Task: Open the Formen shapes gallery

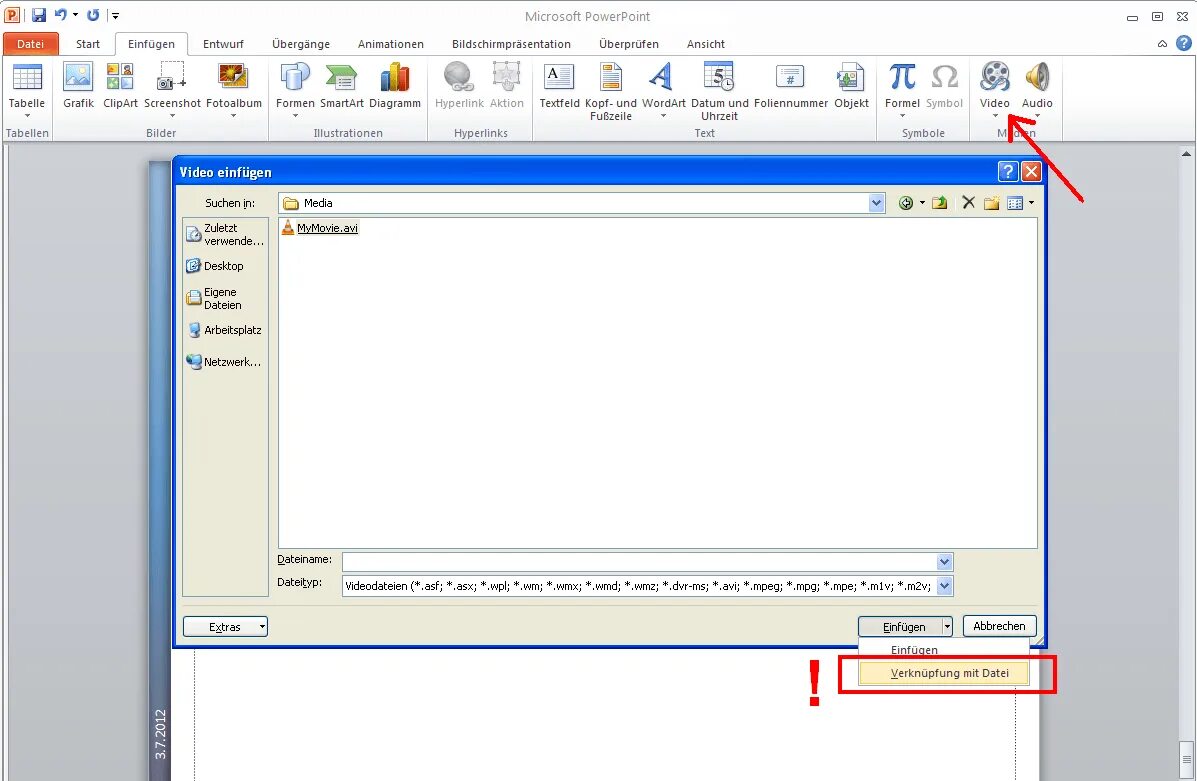Action: (295, 89)
